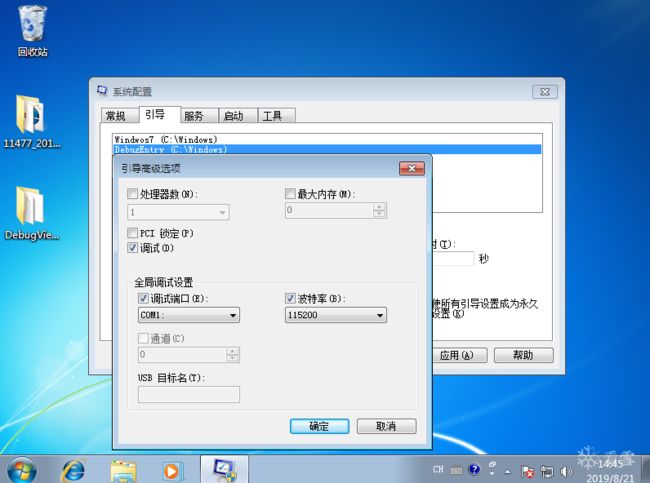Open the Windows Start menu orb
Viewport: 650px width, 483px height.
coord(22,471)
